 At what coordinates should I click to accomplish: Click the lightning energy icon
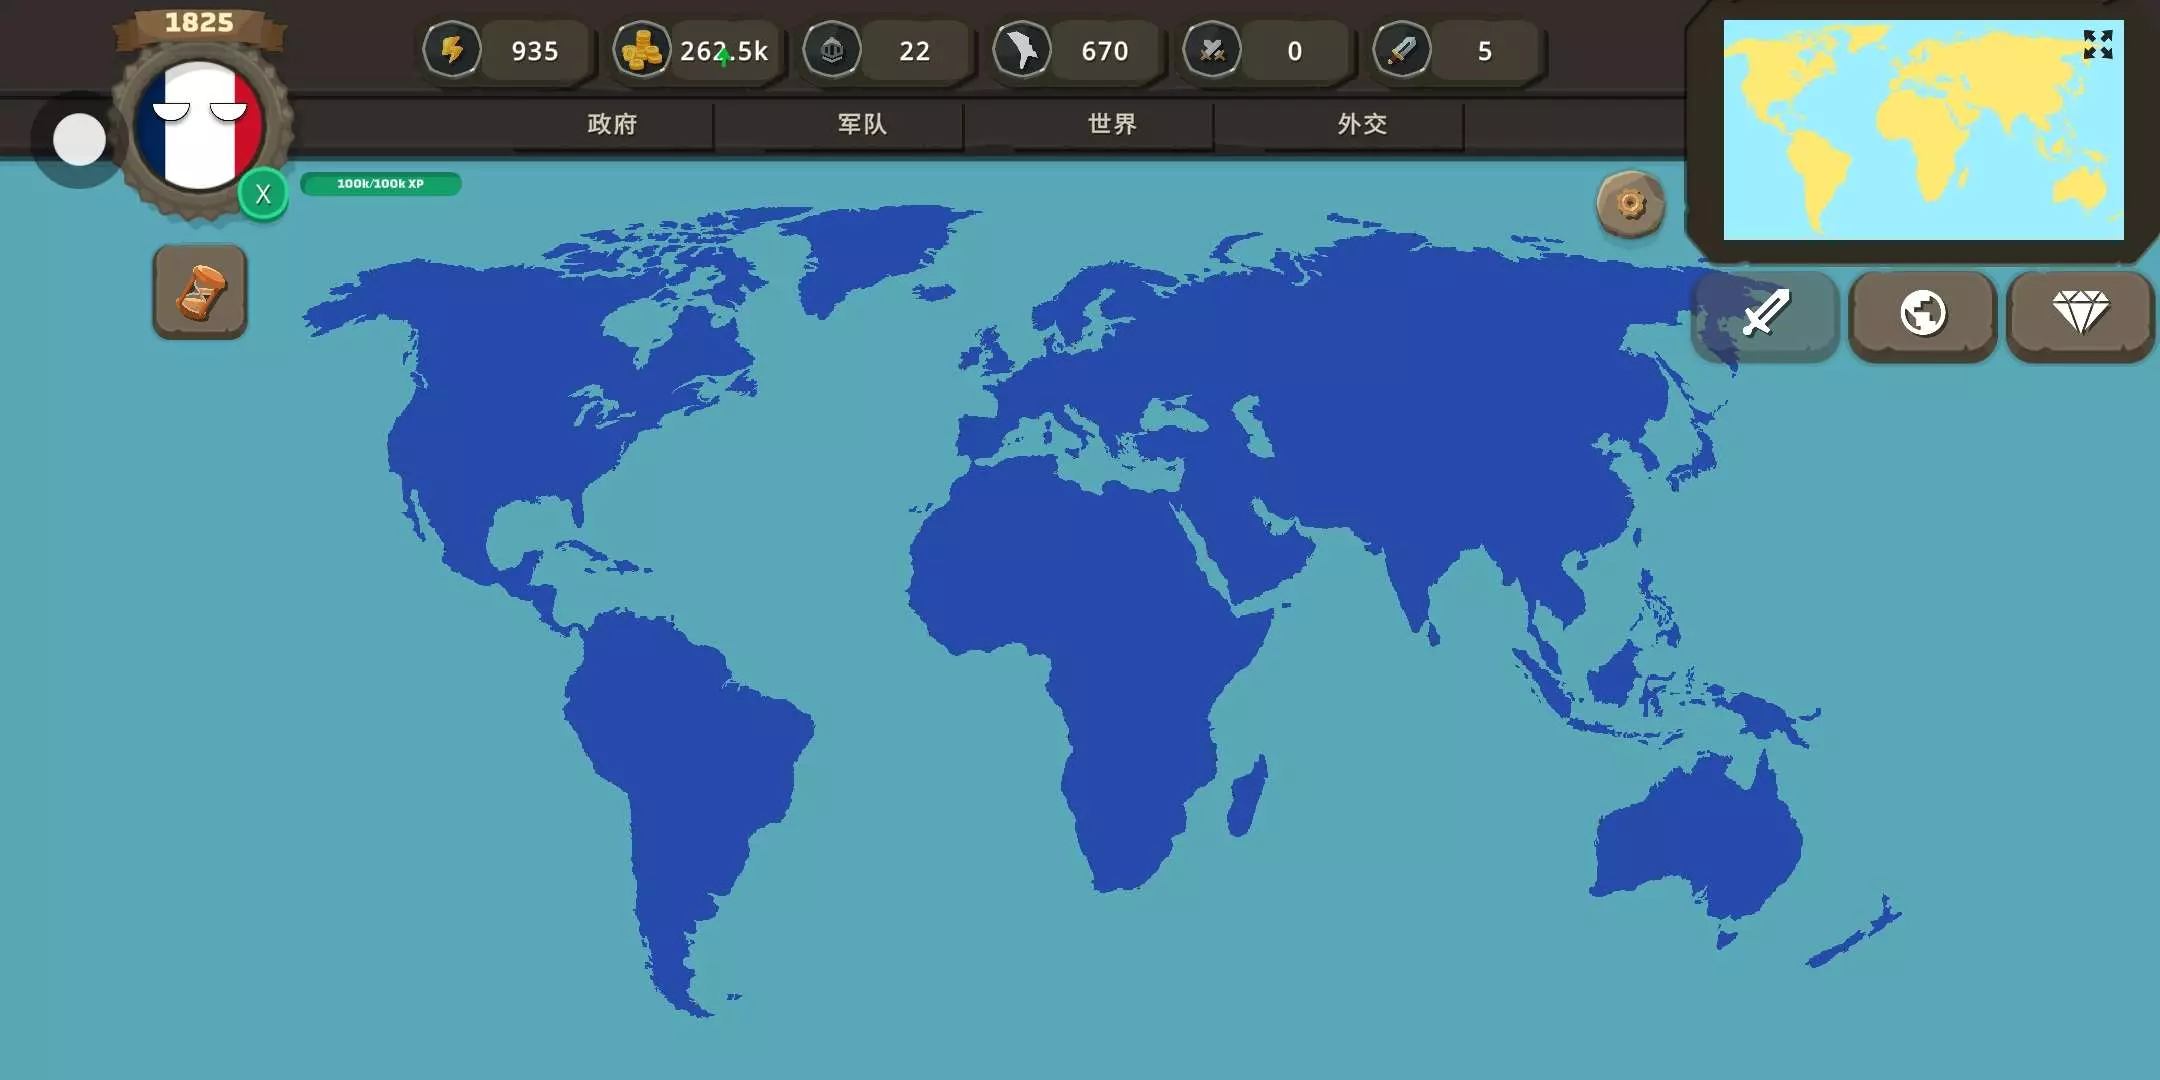coord(452,50)
